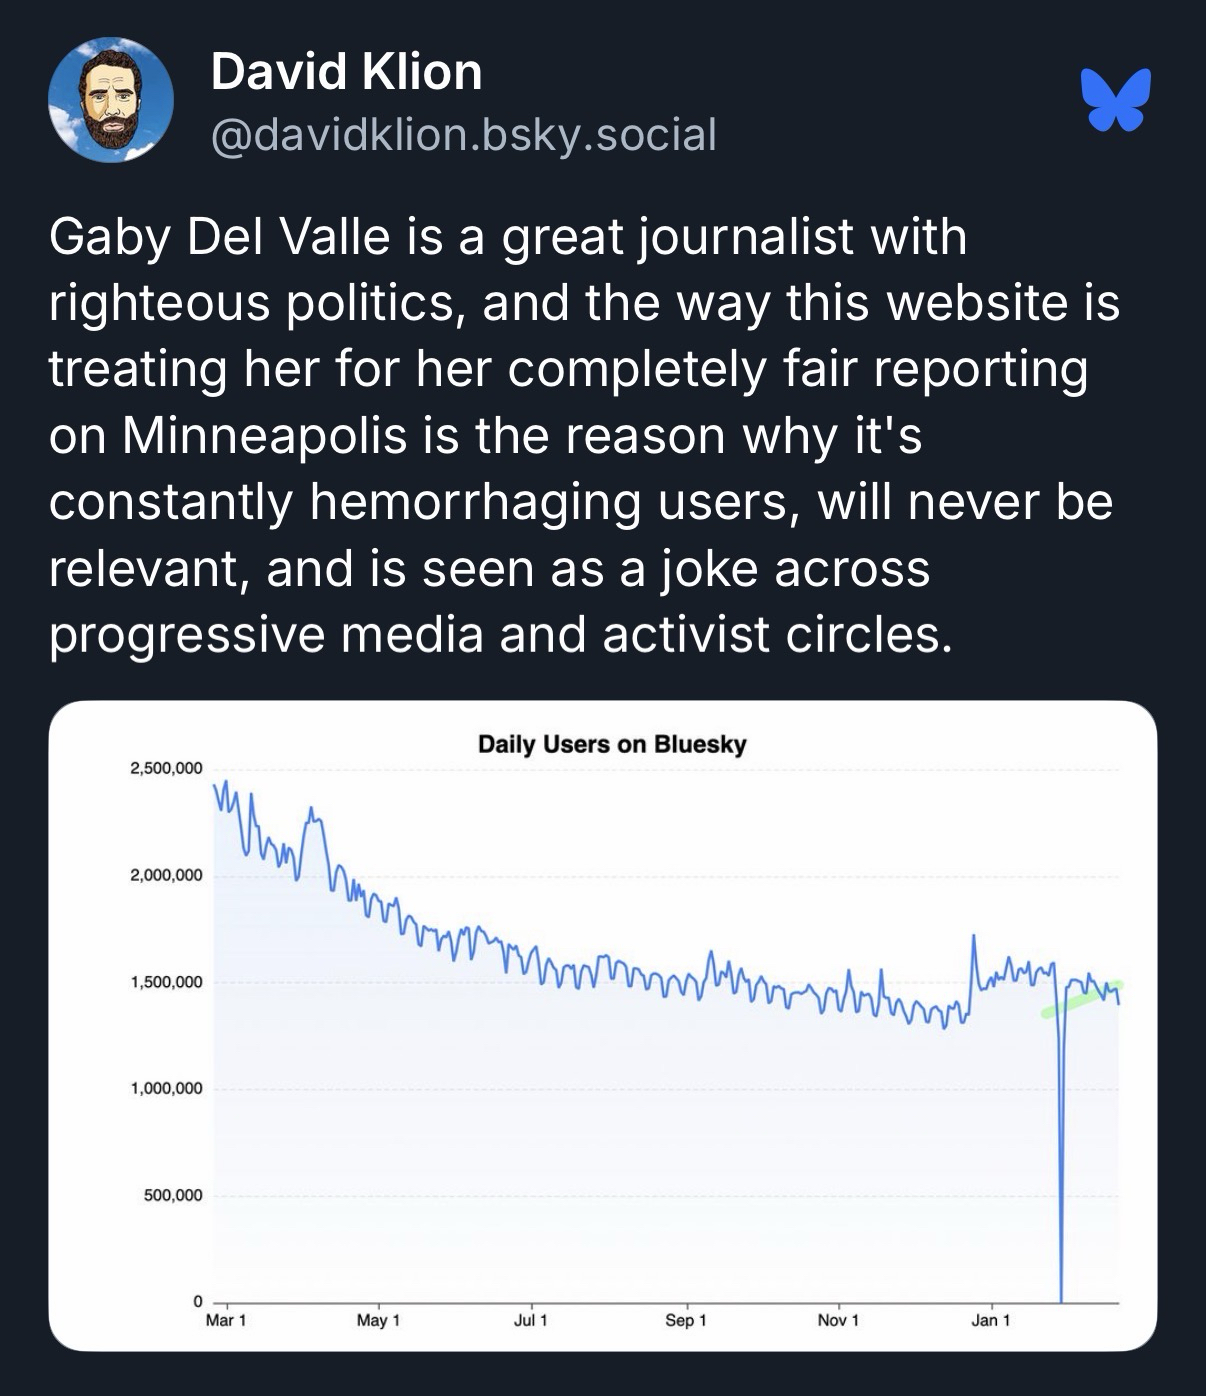Click the Jan 1 x-axis label
This screenshot has width=1206, height=1396.
(991, 1321)
